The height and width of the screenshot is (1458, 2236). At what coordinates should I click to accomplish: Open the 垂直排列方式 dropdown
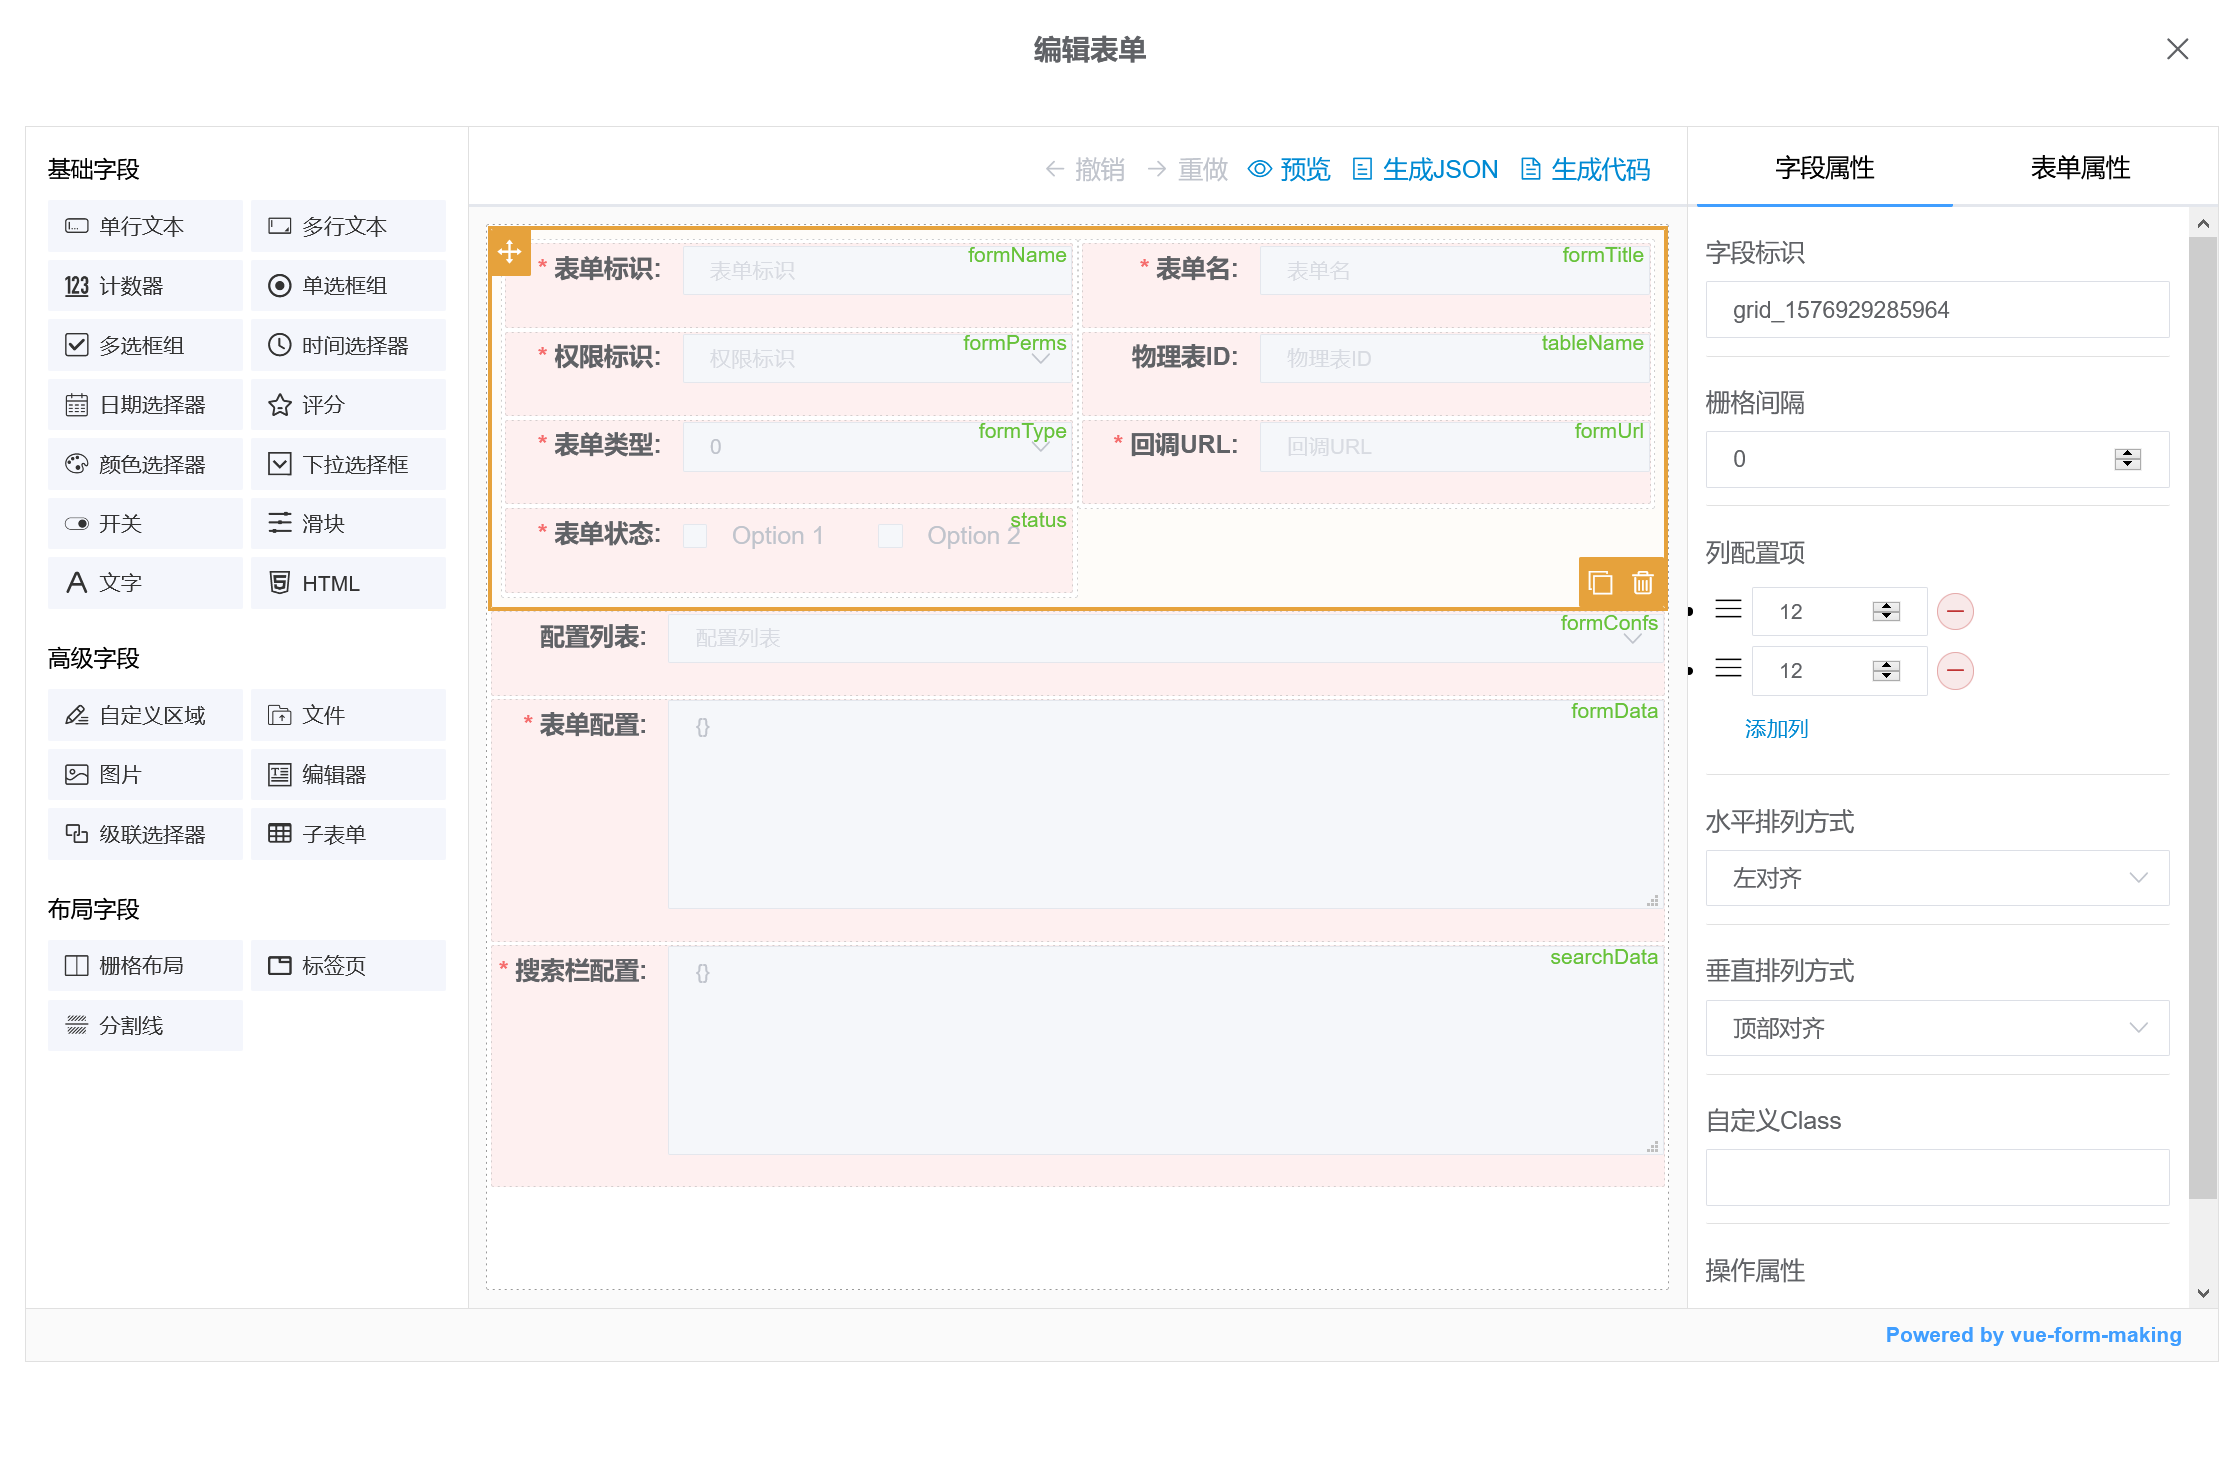click(x=1937, y=1028)
